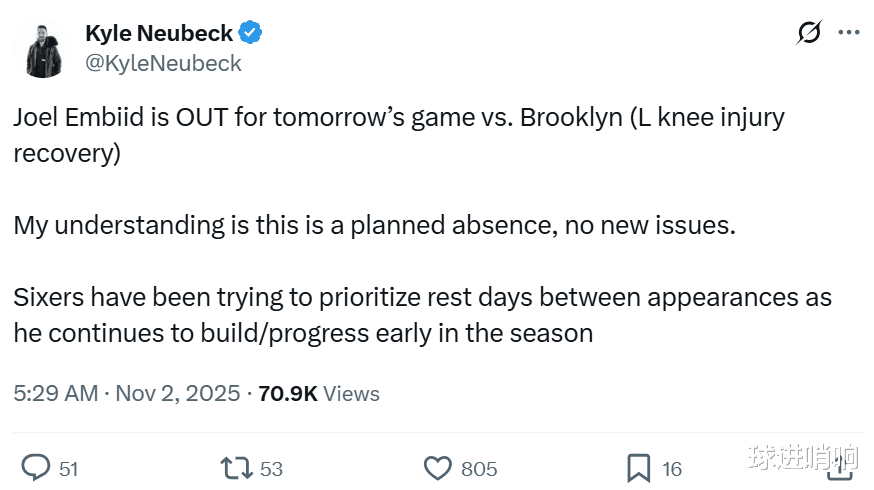The width and height of the screenshot is (874, 490).
Task: Like the post with the heart icon
Action: coord(437,467)
